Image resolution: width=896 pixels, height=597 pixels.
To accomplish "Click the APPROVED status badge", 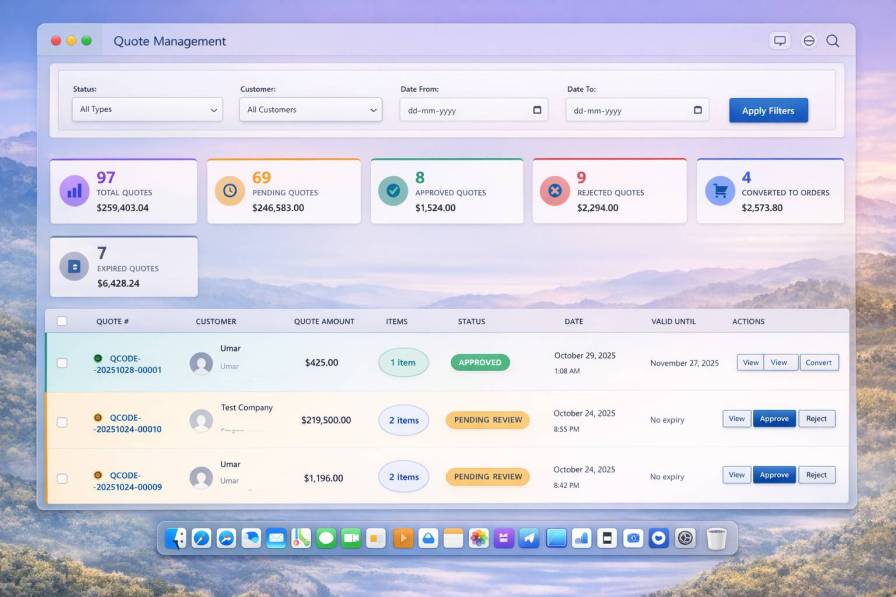I will [x=480, y=362].
